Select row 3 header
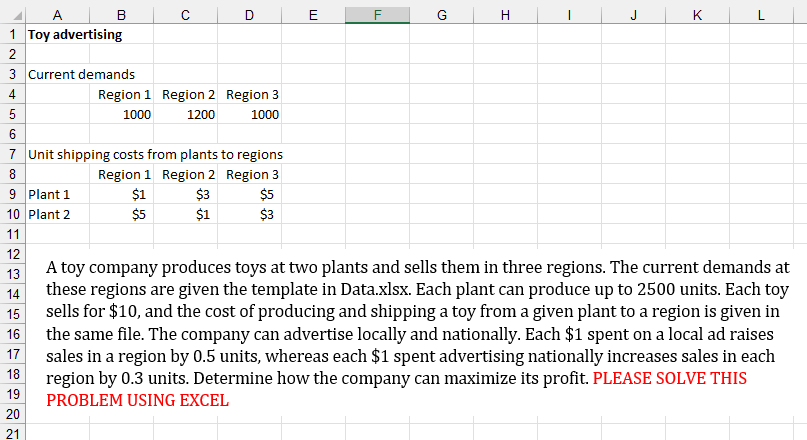The width and height of the screenshot is (807, 440). point(12,74)
